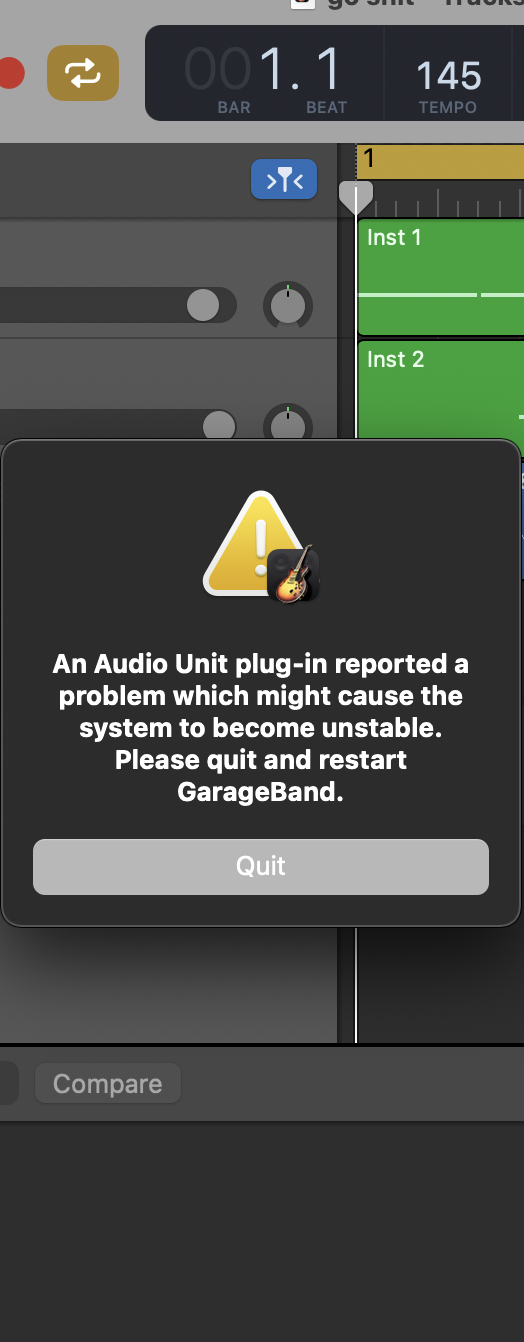The image size is (524, 1342).
Task: Click the GarageBand guitar icon badge
Action: click(294, 575)
